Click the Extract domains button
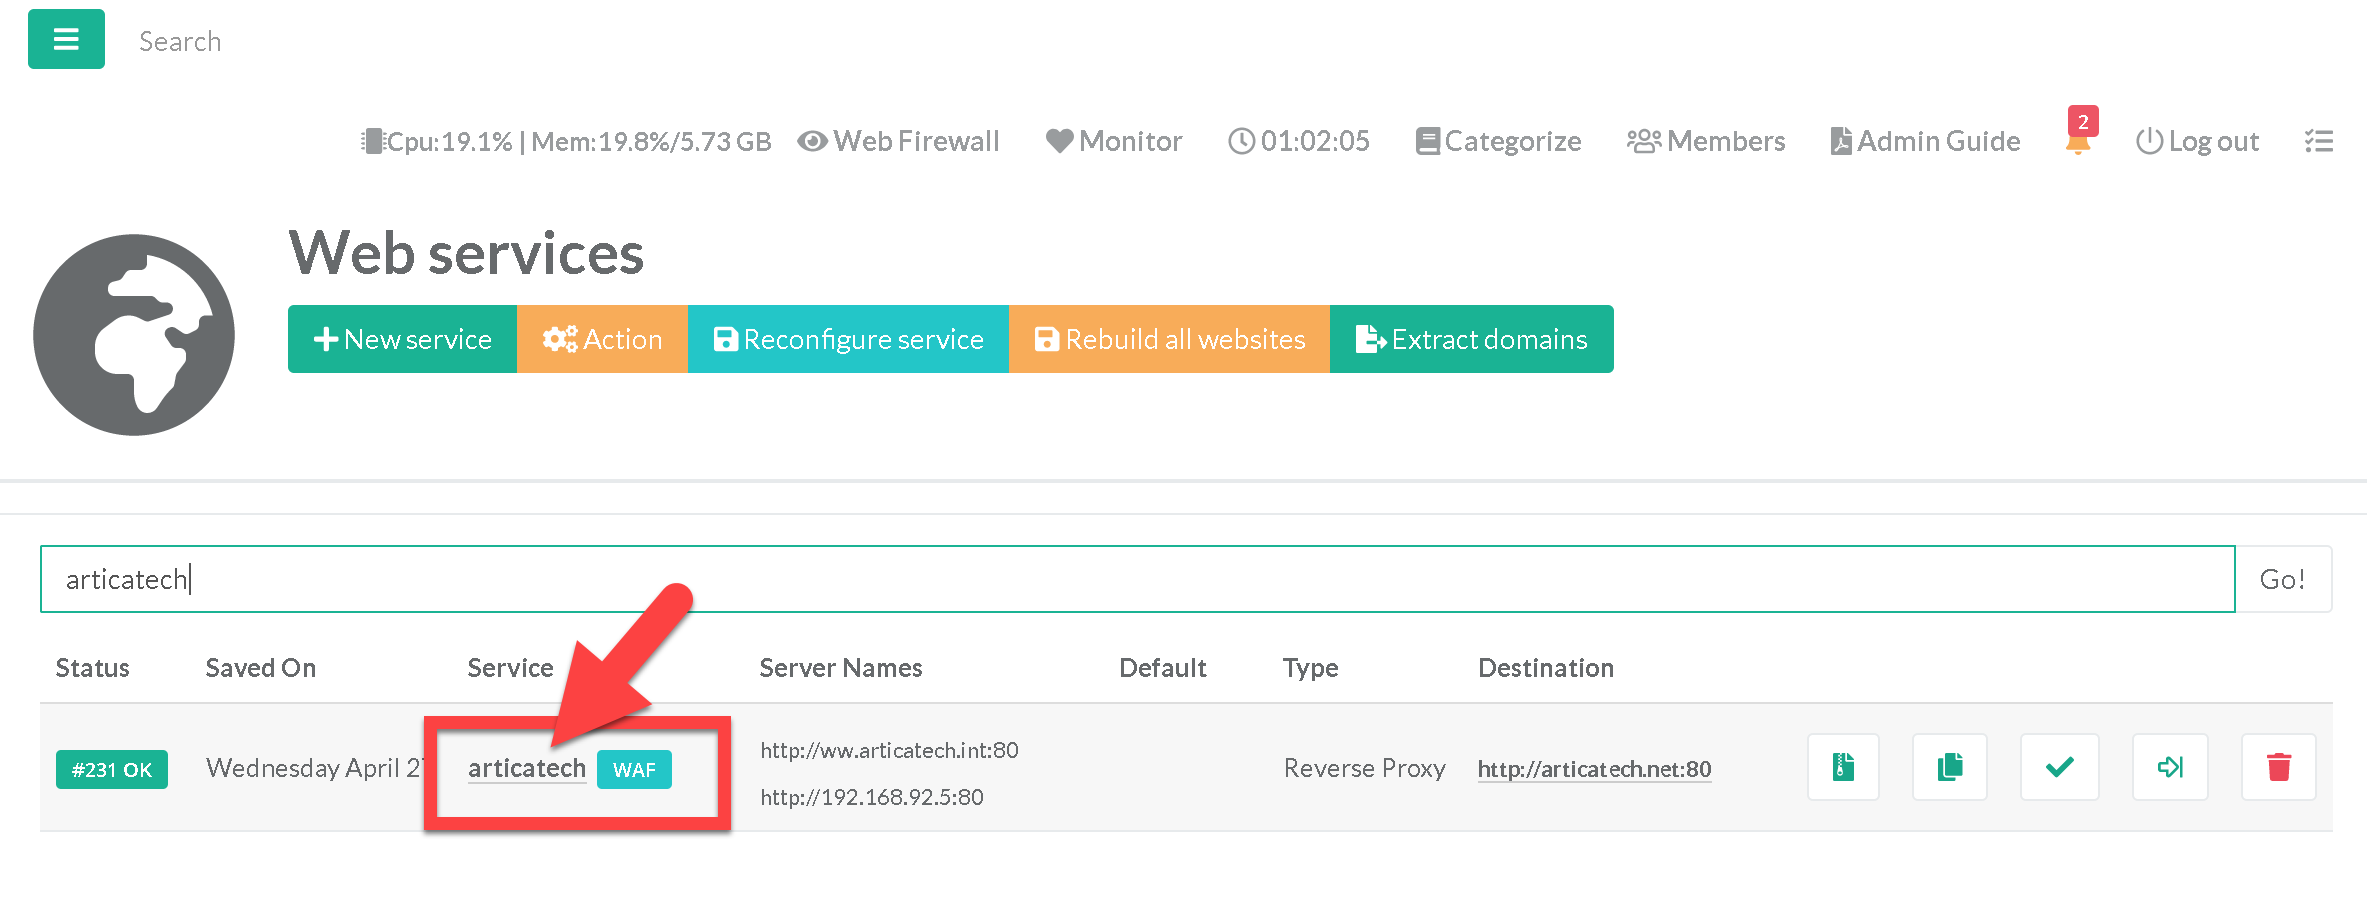This screenshot has height=918, width=2367. [x=1471, y=339]
